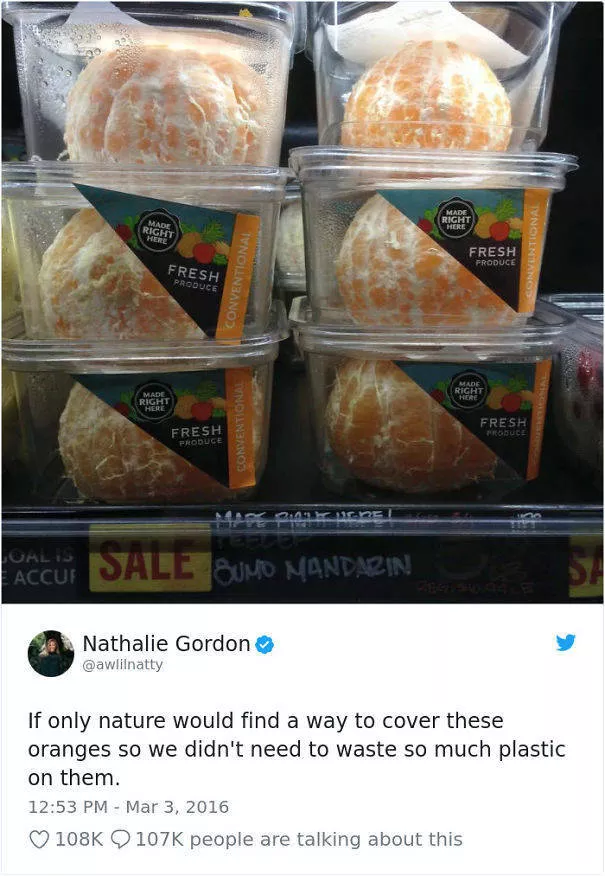Viewport: 605px width, 876px height.
Task: Click the peeled orange in uppermost right container
Action: tap(426, 98)
